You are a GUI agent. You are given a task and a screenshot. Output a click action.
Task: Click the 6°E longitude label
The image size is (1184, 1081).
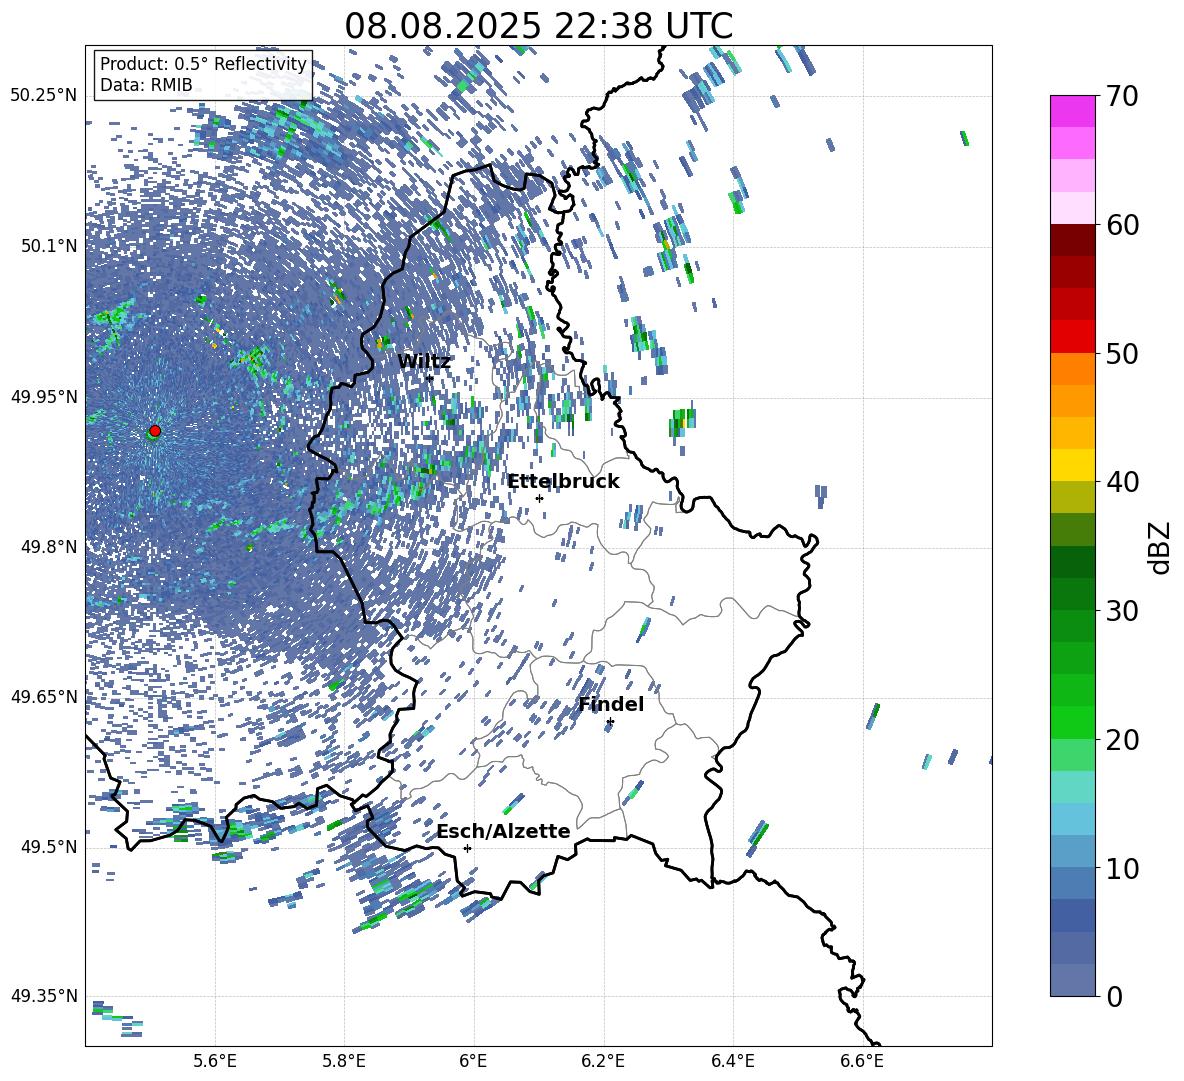[x=473, y=1061]
